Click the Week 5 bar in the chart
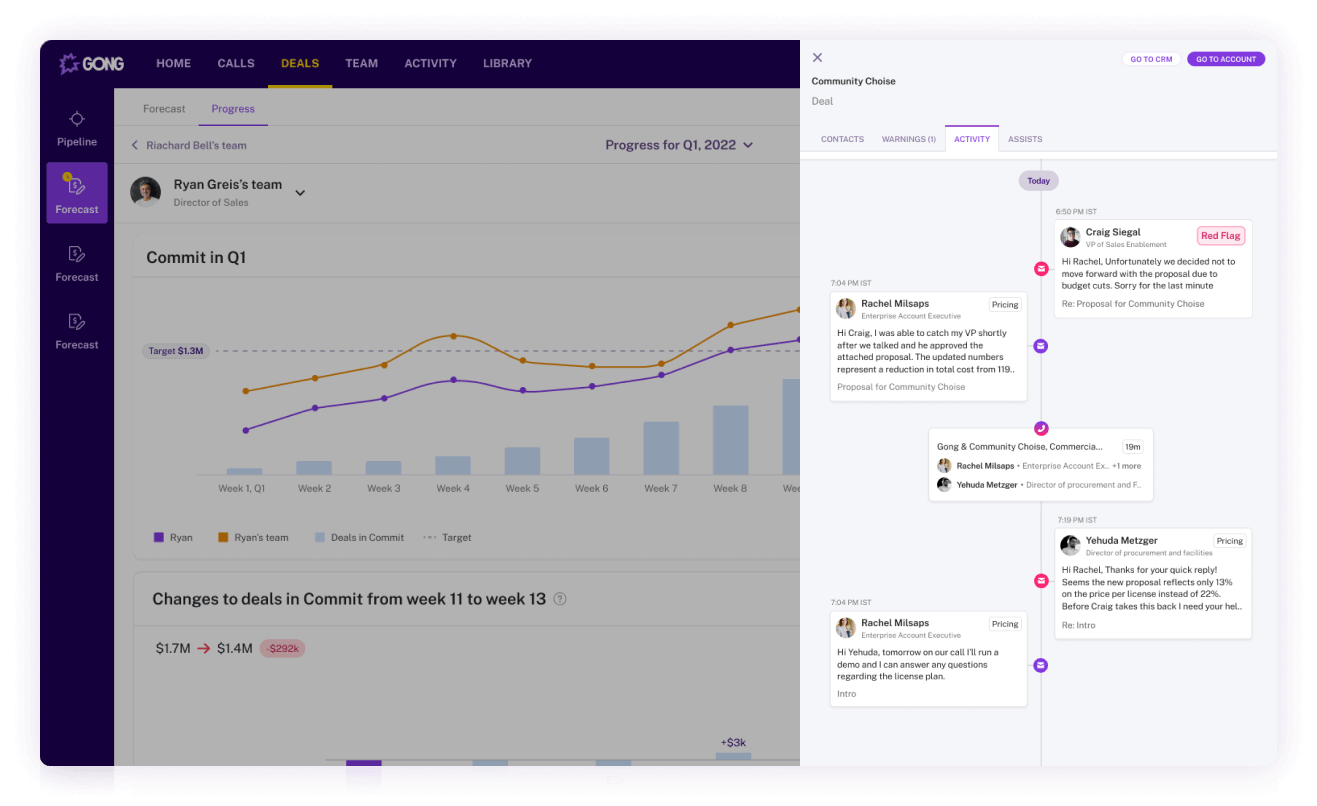This screenshot has height=806, width=1317. 522,461
